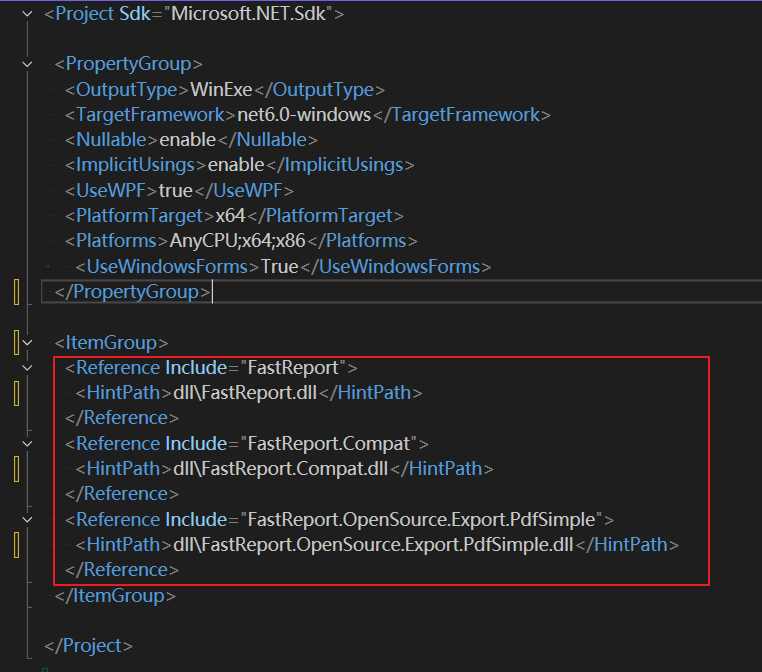762x672 pixels.
Task: Click the UseWPF true value
Action: (x=175, y=190)
